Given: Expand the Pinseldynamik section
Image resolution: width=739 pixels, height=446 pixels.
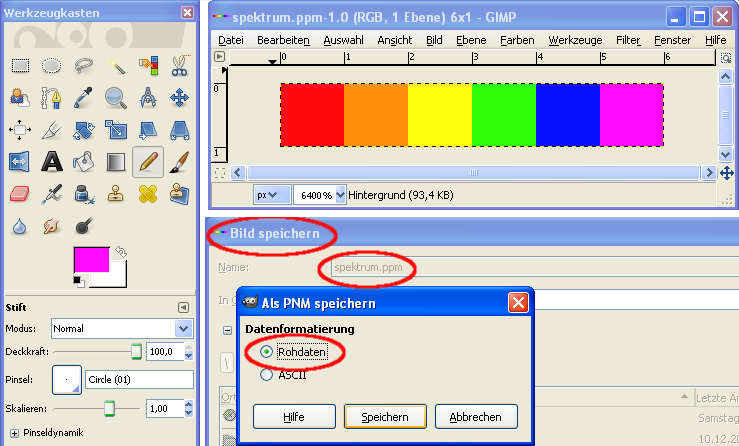Looking at the screenshot, I should tap(13, 433).
